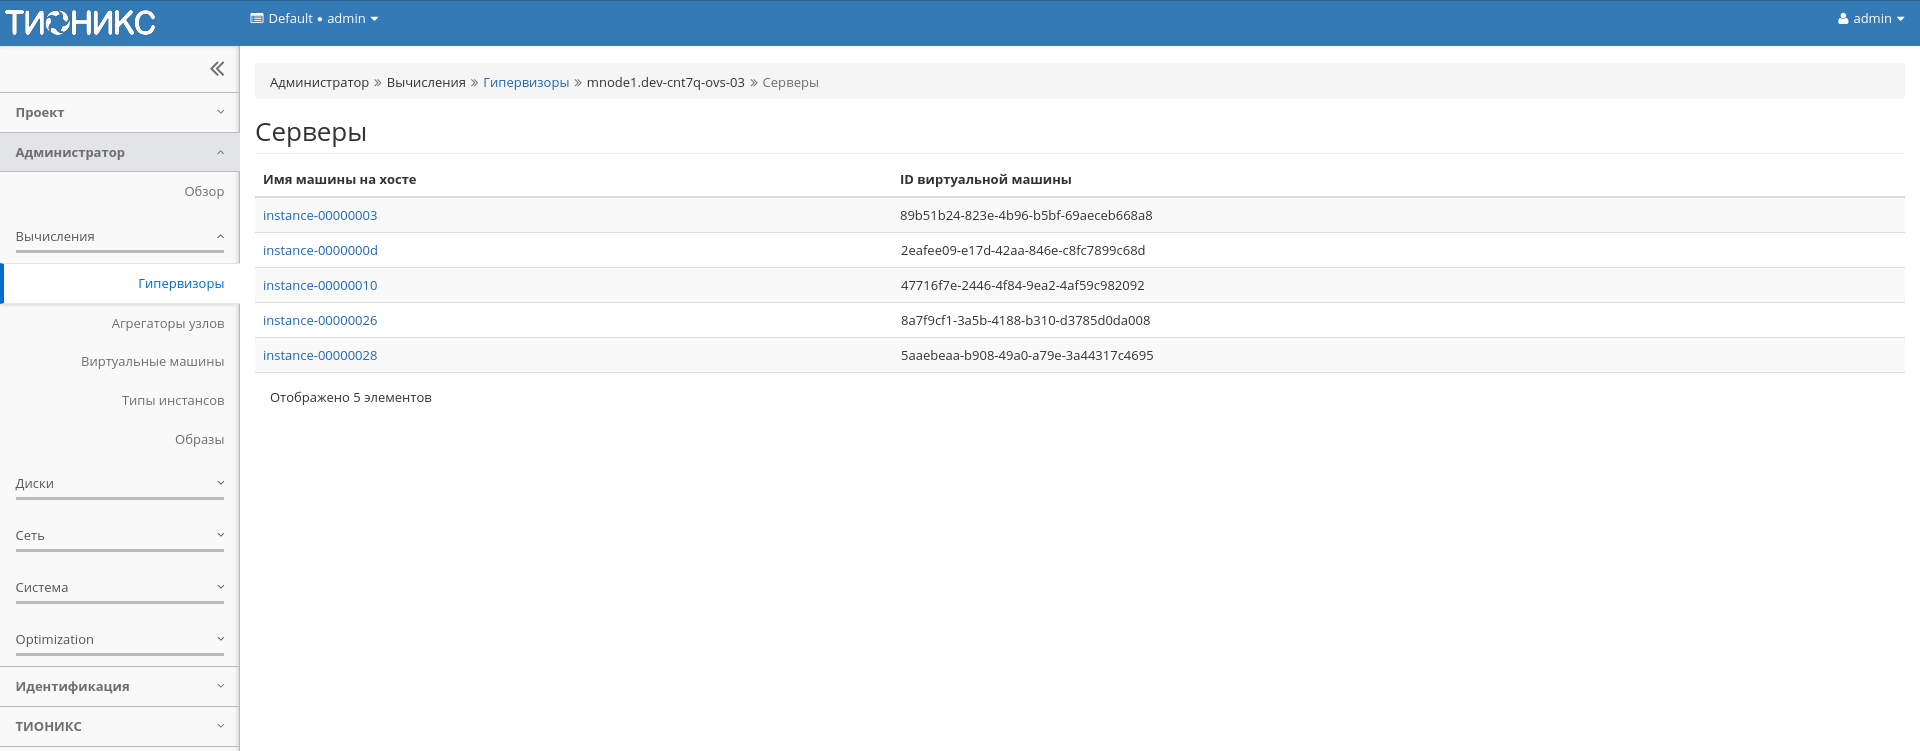The height and width of the screenshot is (751, 1920).
Task: Open the Образы page
Action: coord(199,440)
